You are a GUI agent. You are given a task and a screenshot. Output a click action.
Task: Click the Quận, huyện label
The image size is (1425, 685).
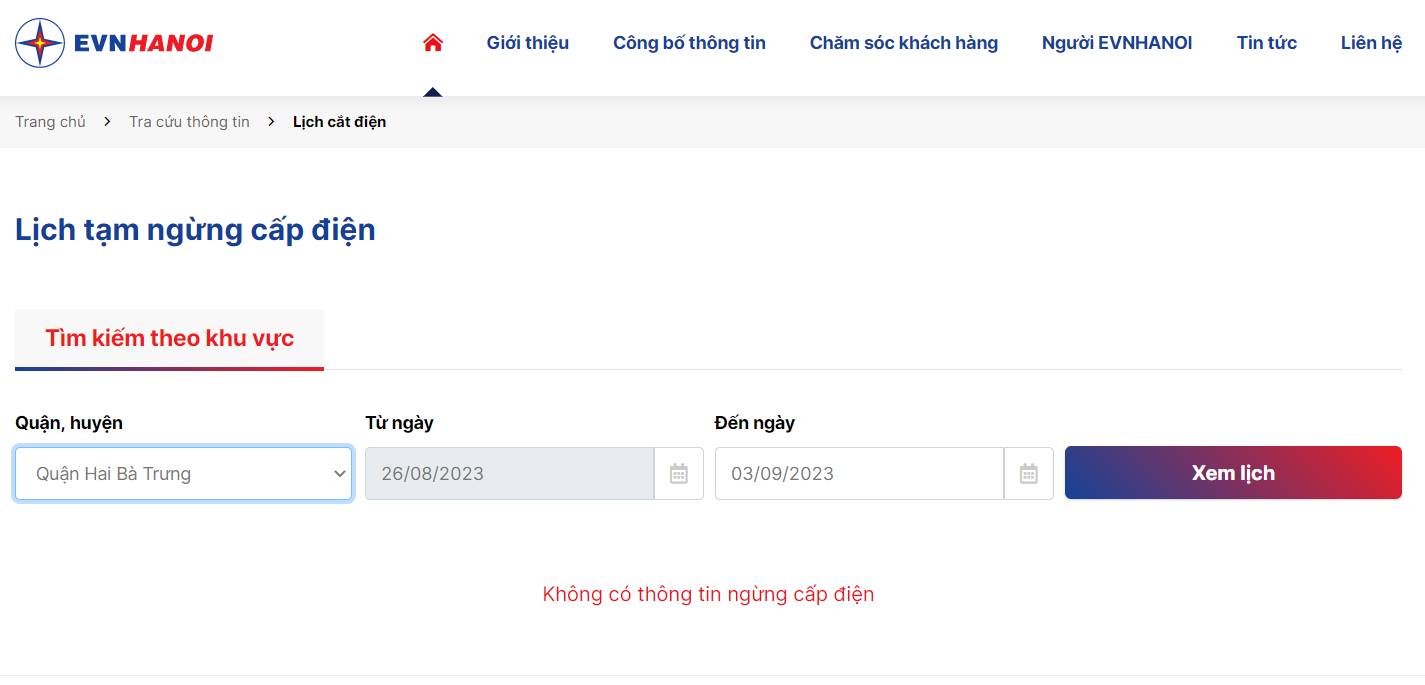69,423
